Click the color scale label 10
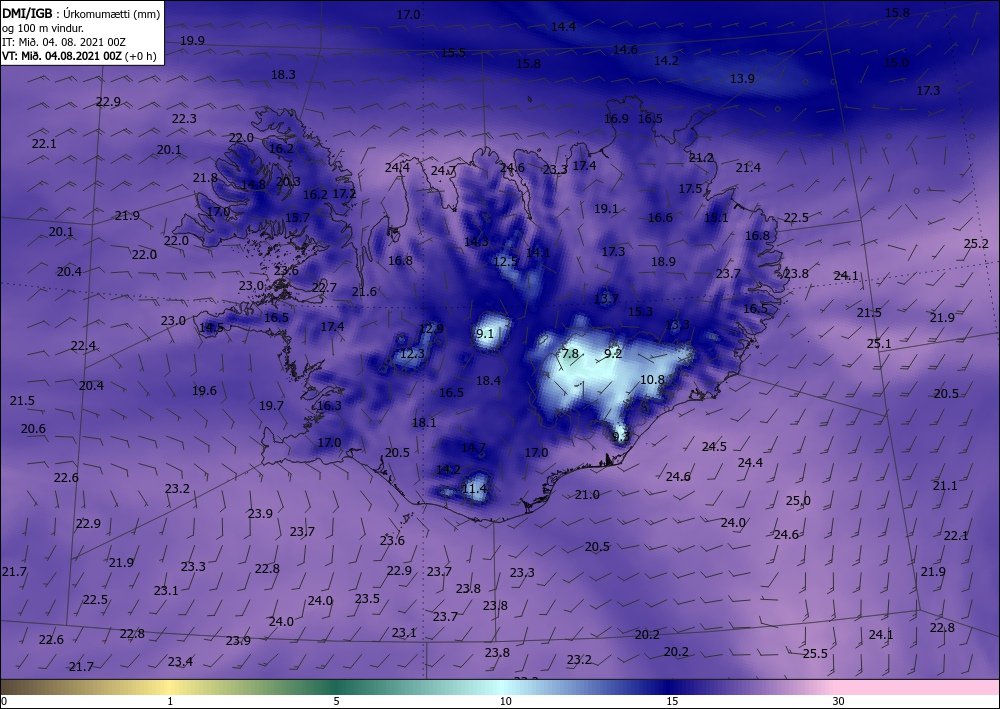 point(505,701)
